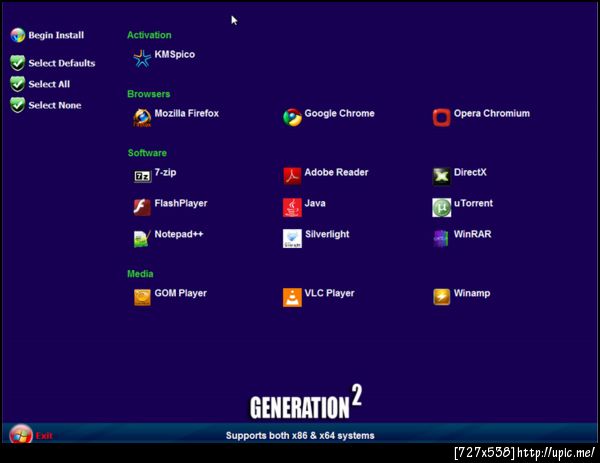
Task: Toggle the Notepad++ label
Action: tap(179, 234)
